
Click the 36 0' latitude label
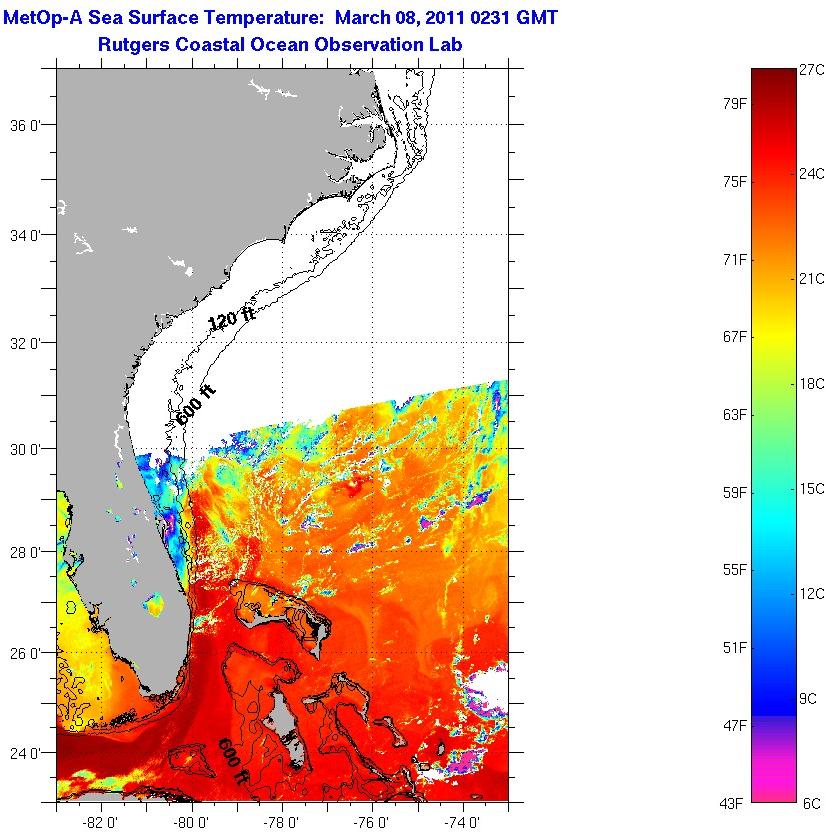[25, 126]
